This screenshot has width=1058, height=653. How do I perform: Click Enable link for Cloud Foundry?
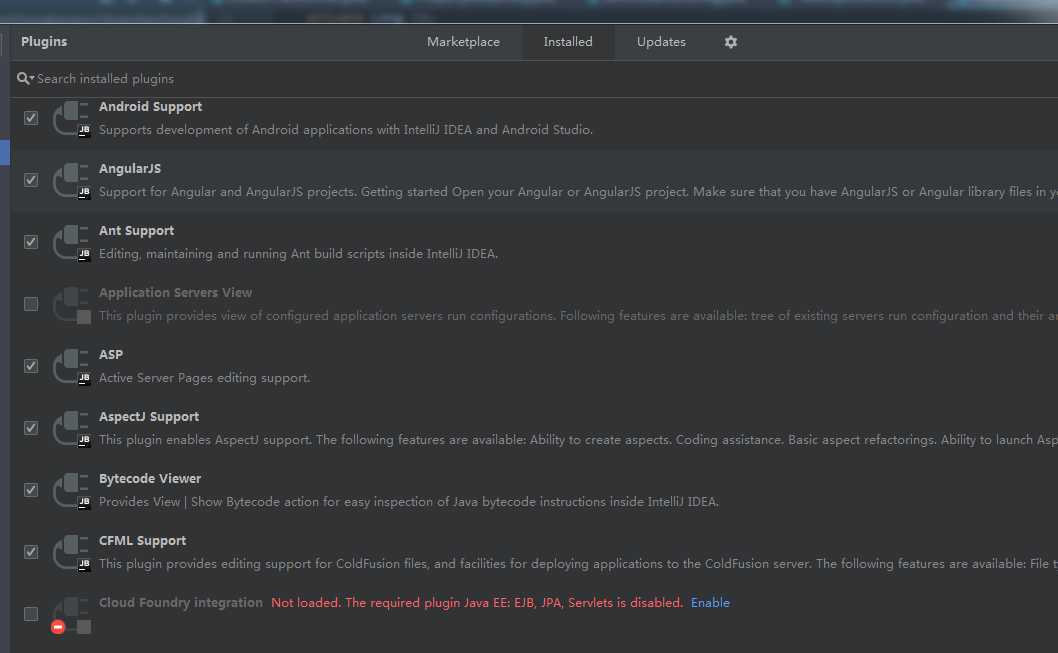(x=710, y=603)
